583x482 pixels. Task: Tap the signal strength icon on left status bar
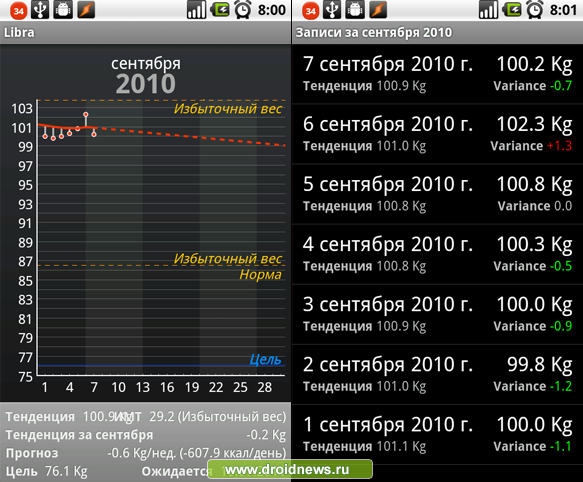point(196,10)
